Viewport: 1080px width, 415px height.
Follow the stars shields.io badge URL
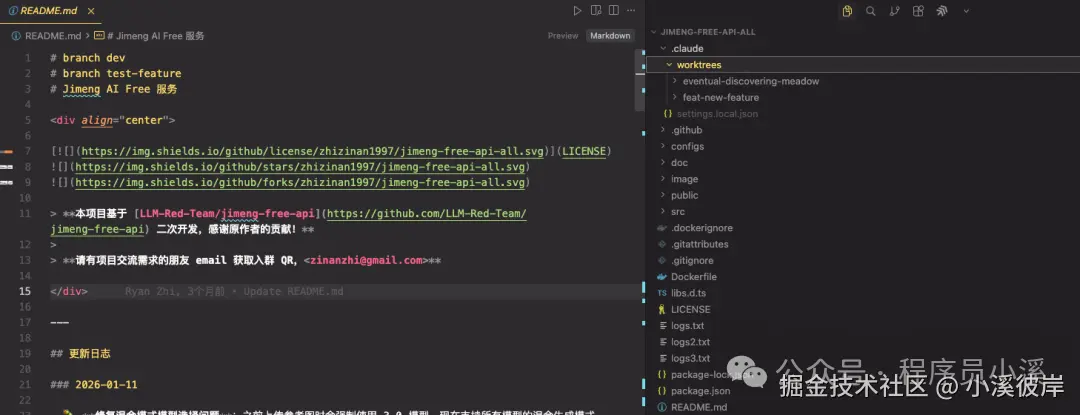(x=301, y=167)
